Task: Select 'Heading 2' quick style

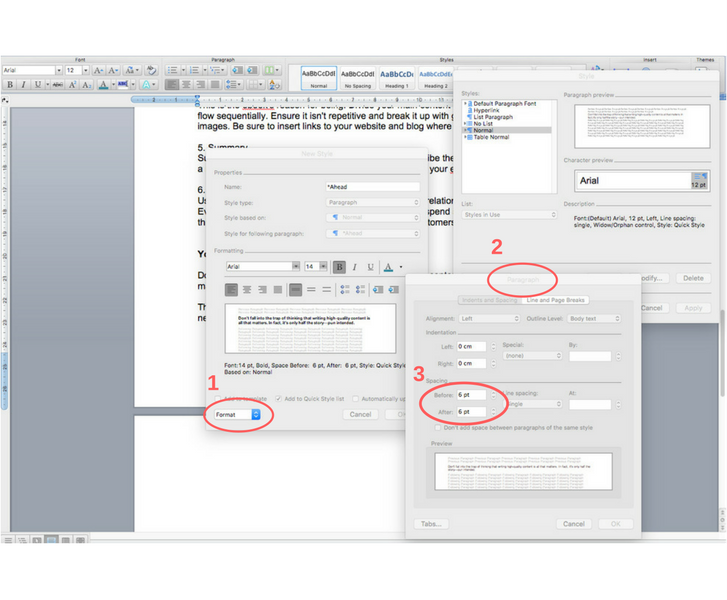Action: coord(436,78)
